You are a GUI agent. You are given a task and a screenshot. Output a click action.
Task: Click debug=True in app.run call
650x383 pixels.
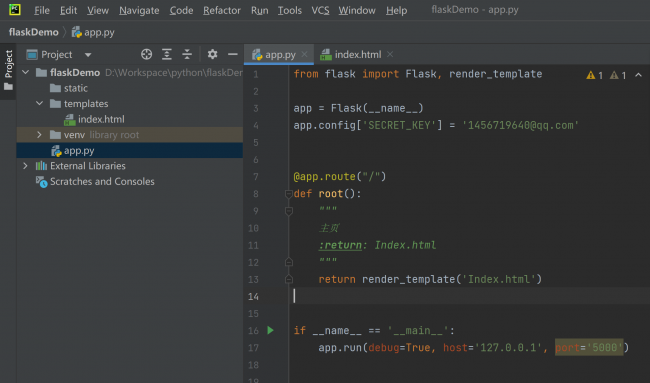coord(399,347)
